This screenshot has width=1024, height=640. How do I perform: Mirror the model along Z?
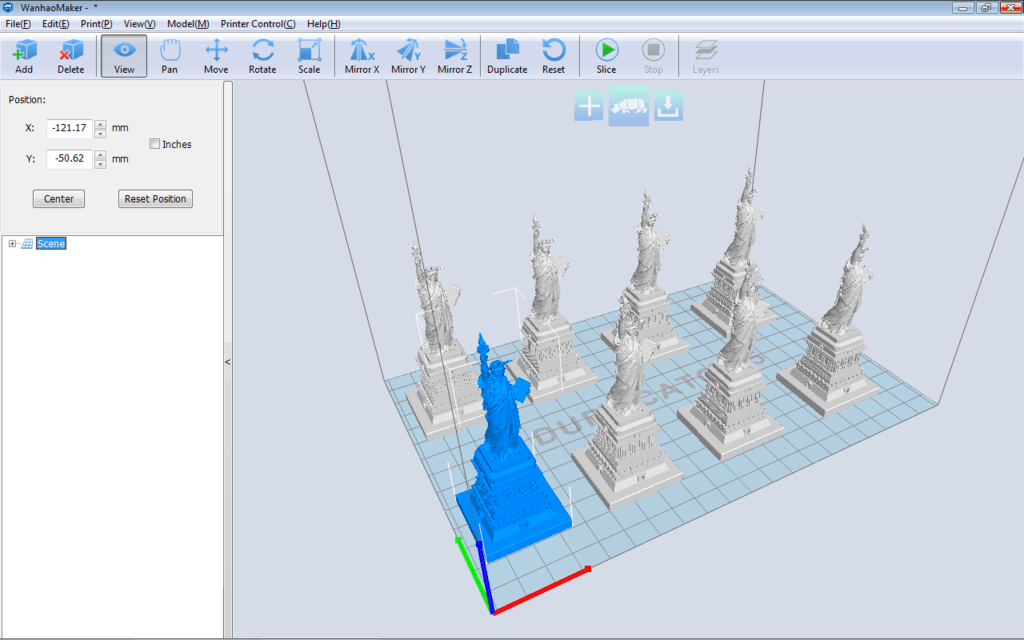click(x=455, y=56)
